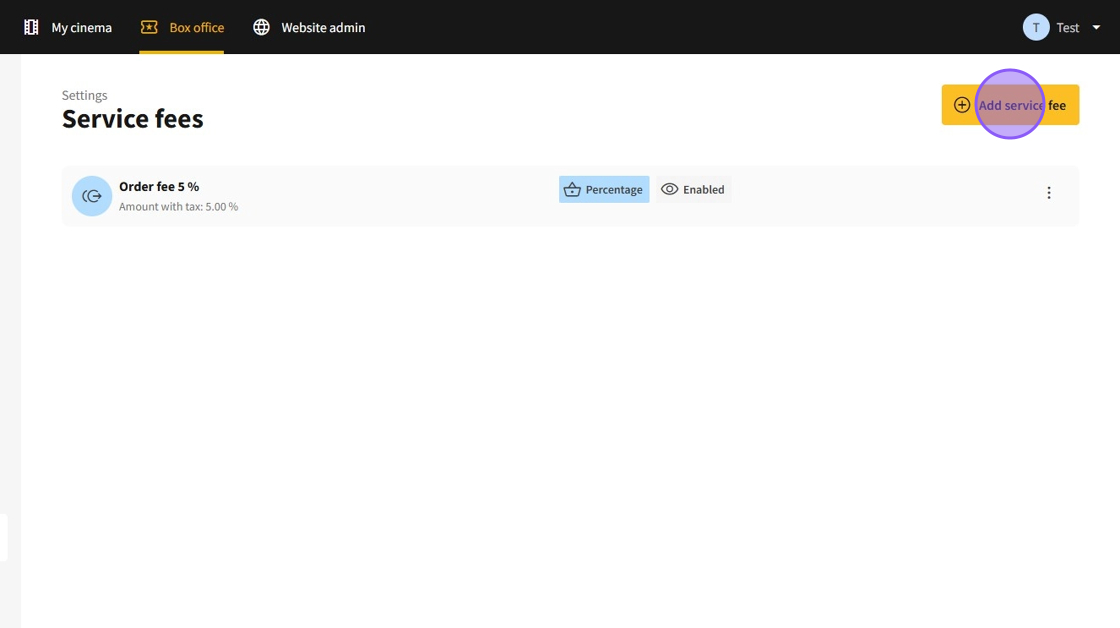The image size is (1120, 628).
Task: Click the Order fee round arrow icon
Action: tap(92, 196)
